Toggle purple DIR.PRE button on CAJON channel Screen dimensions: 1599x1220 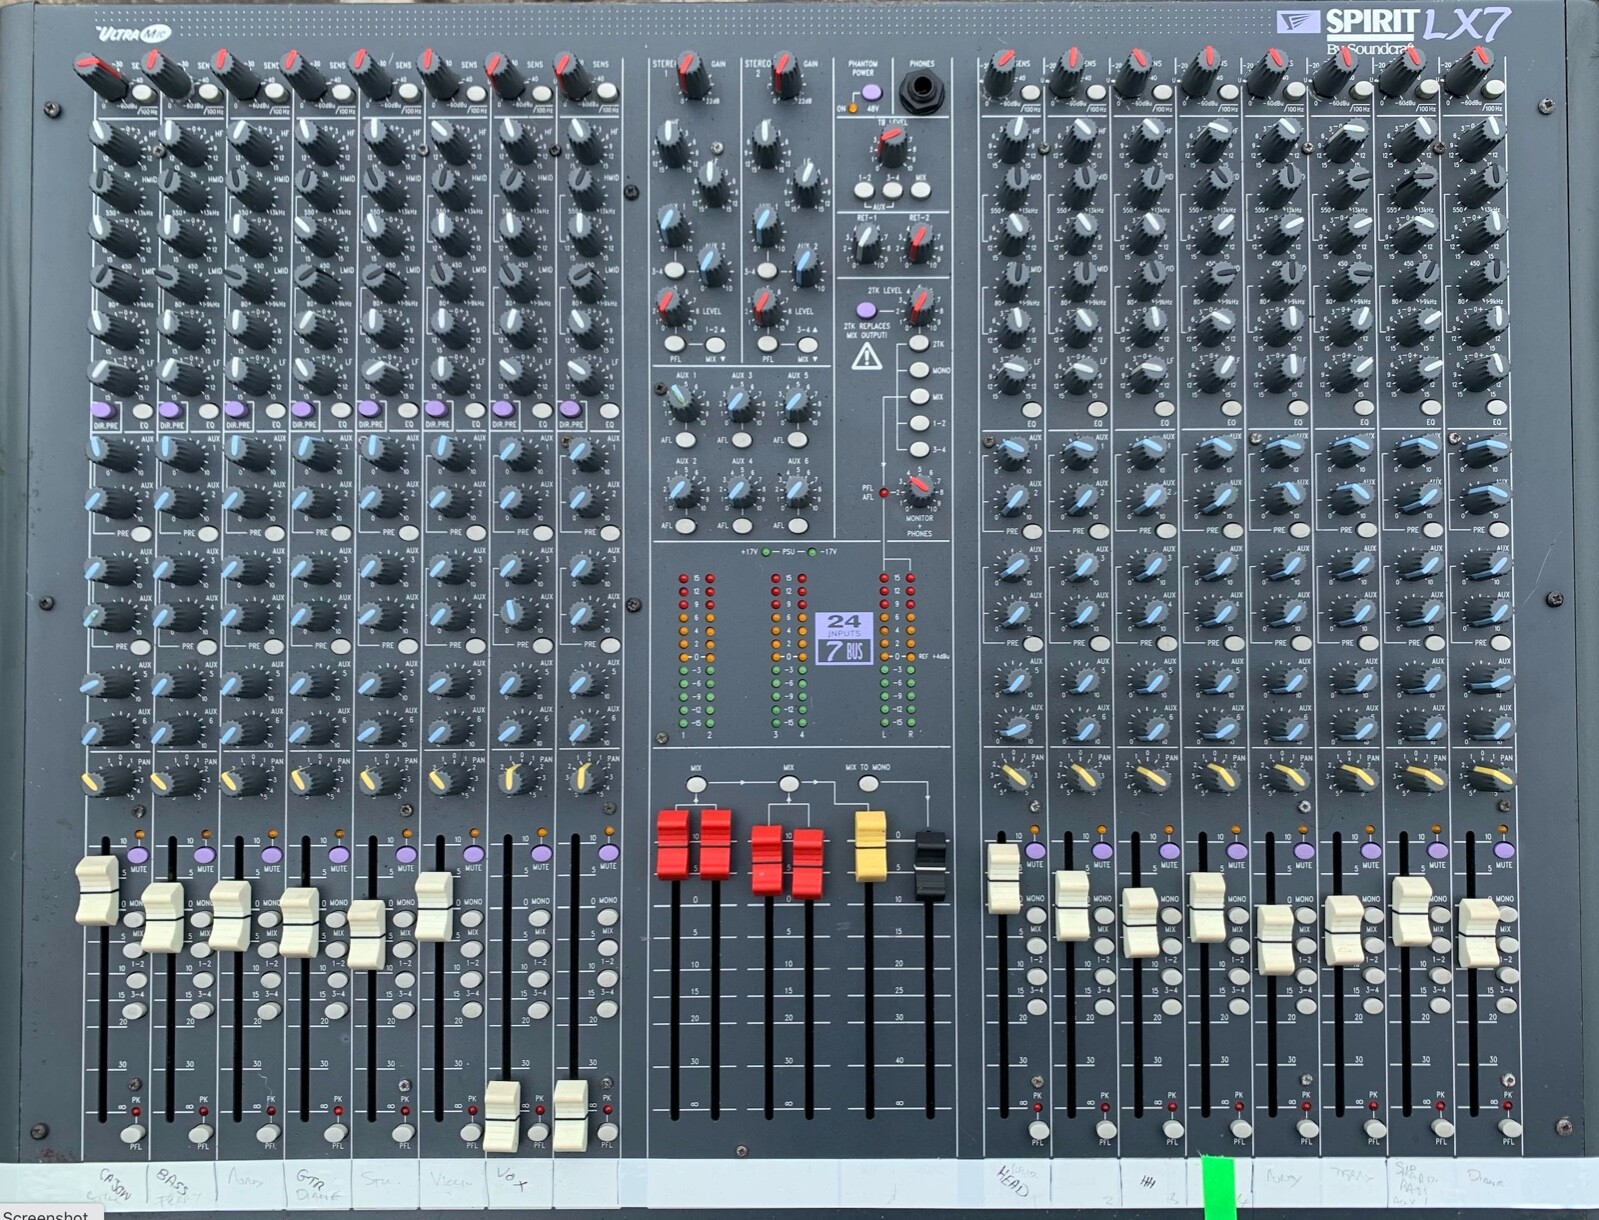pyautogui.click(x=101, y=410)
